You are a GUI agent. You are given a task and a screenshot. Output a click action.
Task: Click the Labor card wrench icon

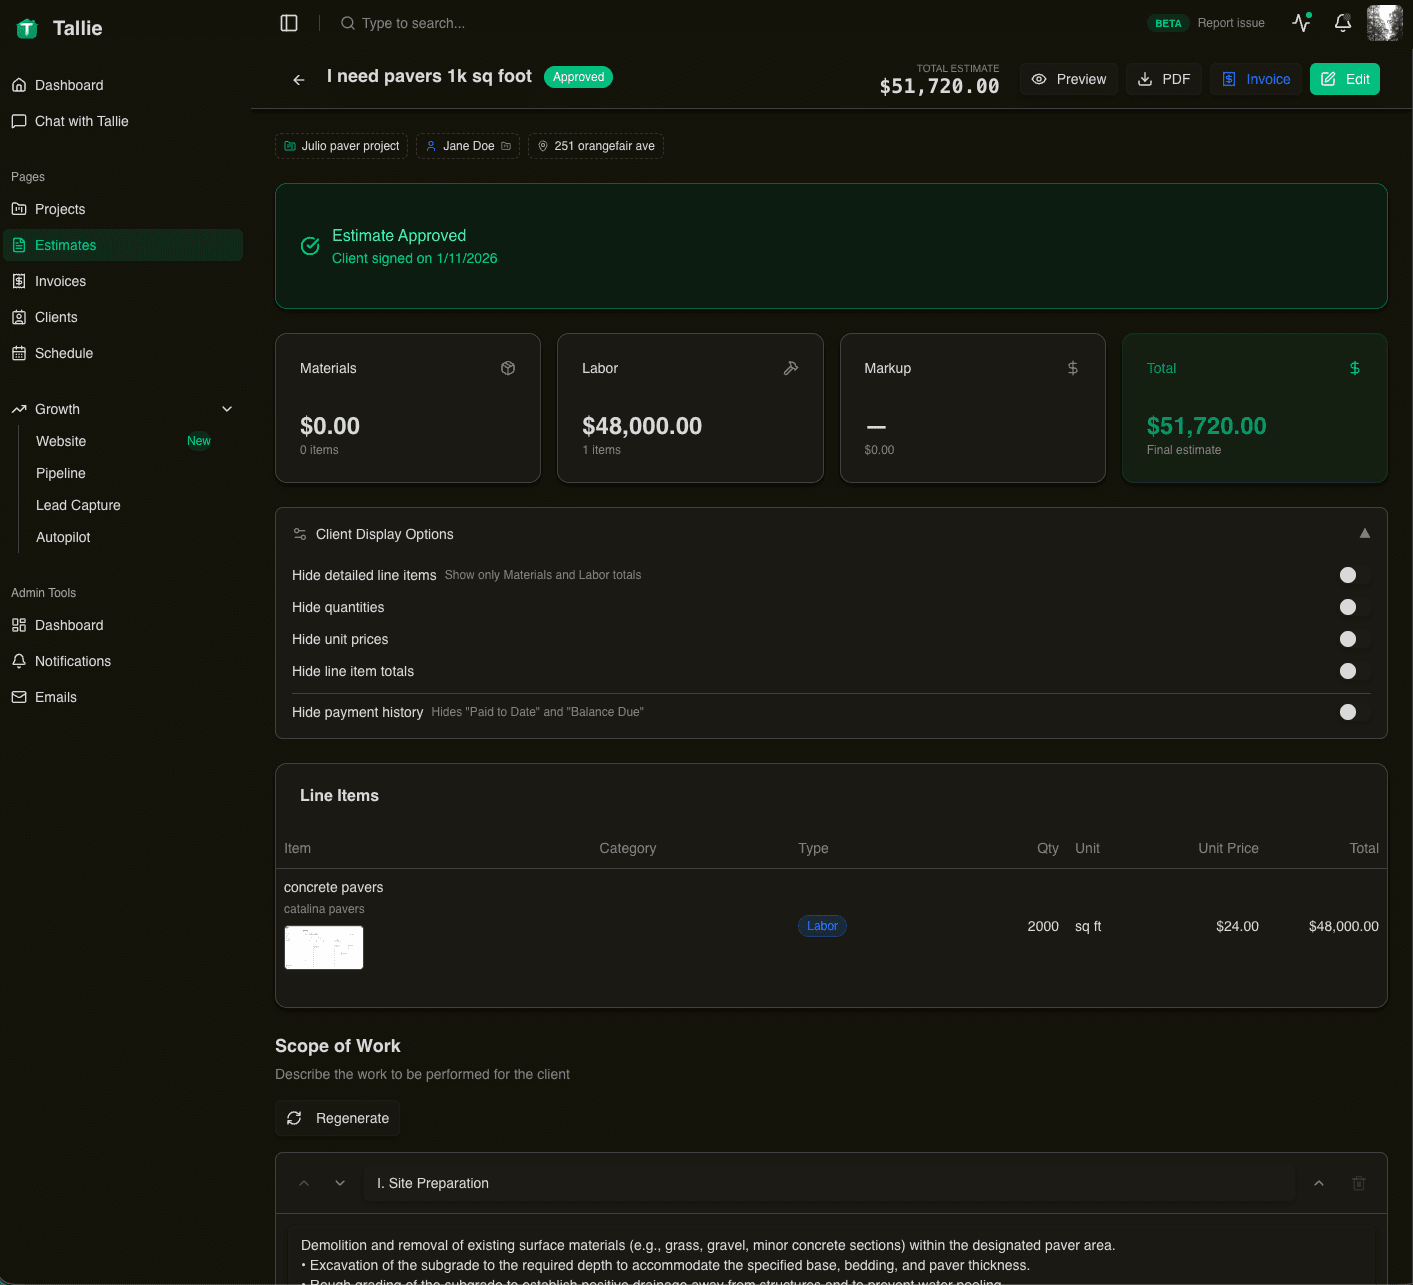tap(791, 368)
